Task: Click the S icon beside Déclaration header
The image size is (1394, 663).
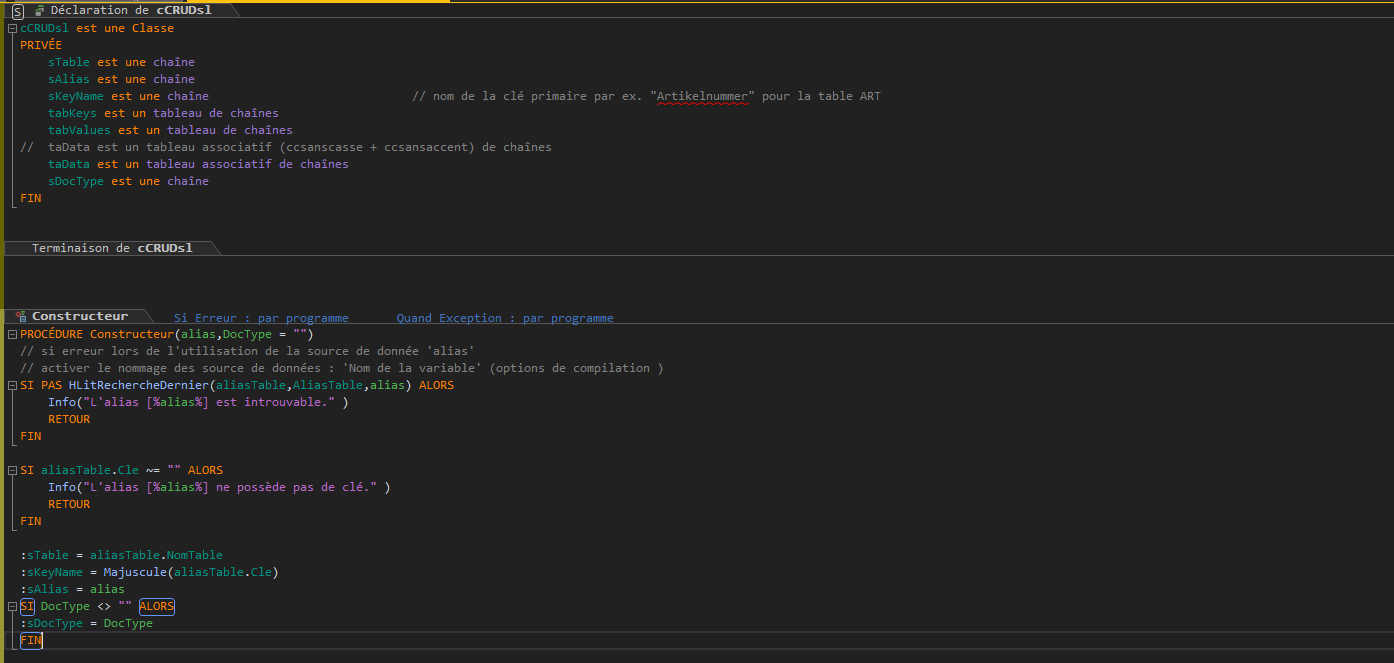Action: click(x=18, y=11)
